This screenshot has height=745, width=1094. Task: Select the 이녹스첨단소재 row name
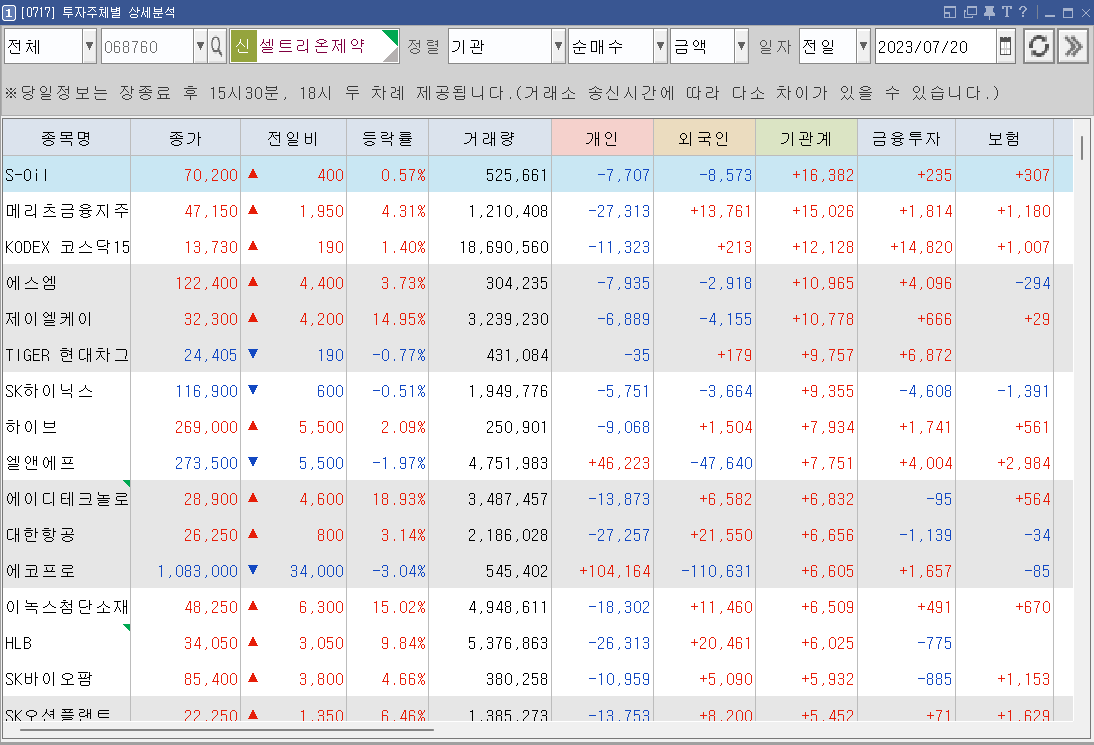point(67,607)
